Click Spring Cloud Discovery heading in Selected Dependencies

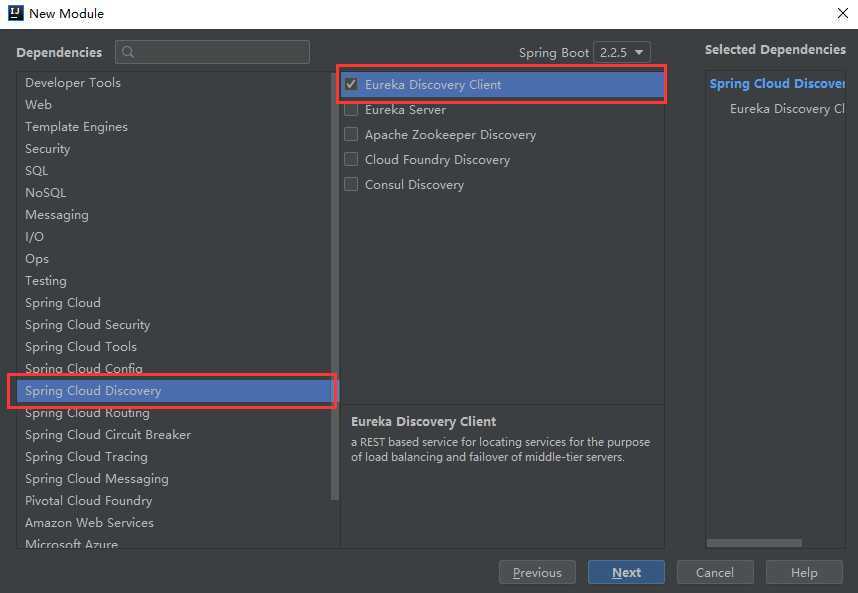(777, 84)
